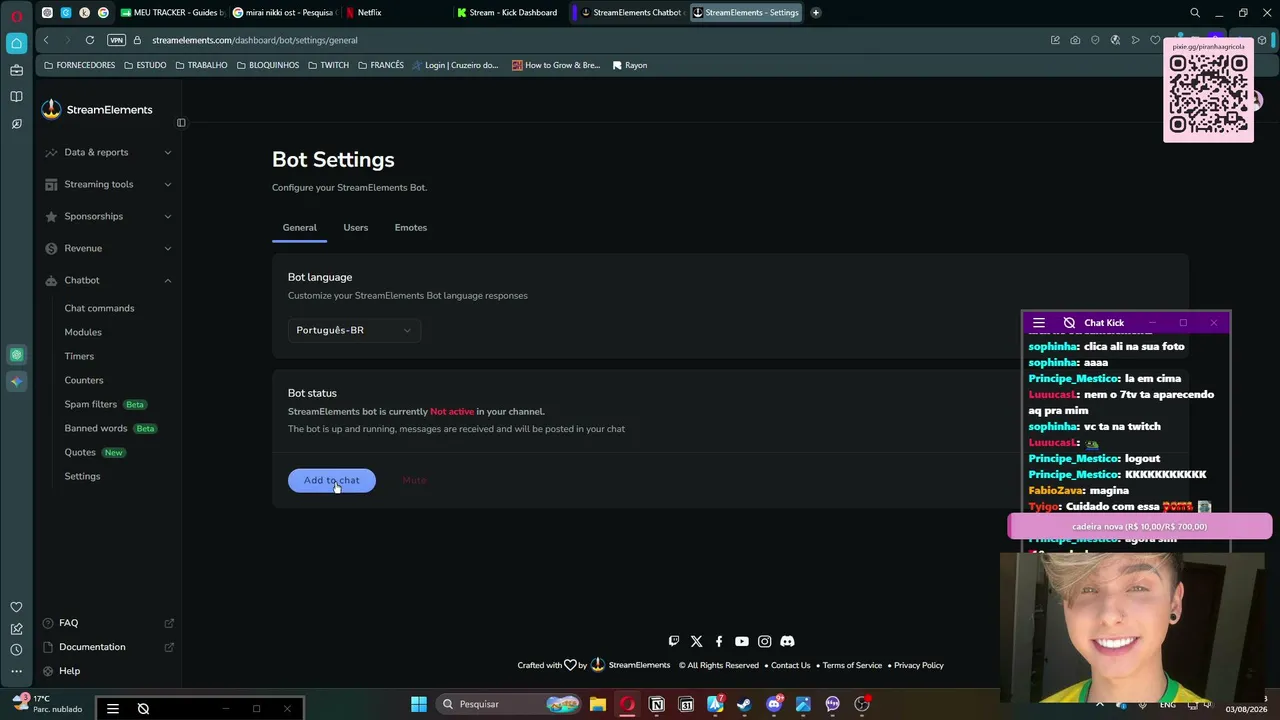The width and height of the screenshot is (1280, 720).
Task: Open Chat commands in sidebar
Action: pos(99,308)
